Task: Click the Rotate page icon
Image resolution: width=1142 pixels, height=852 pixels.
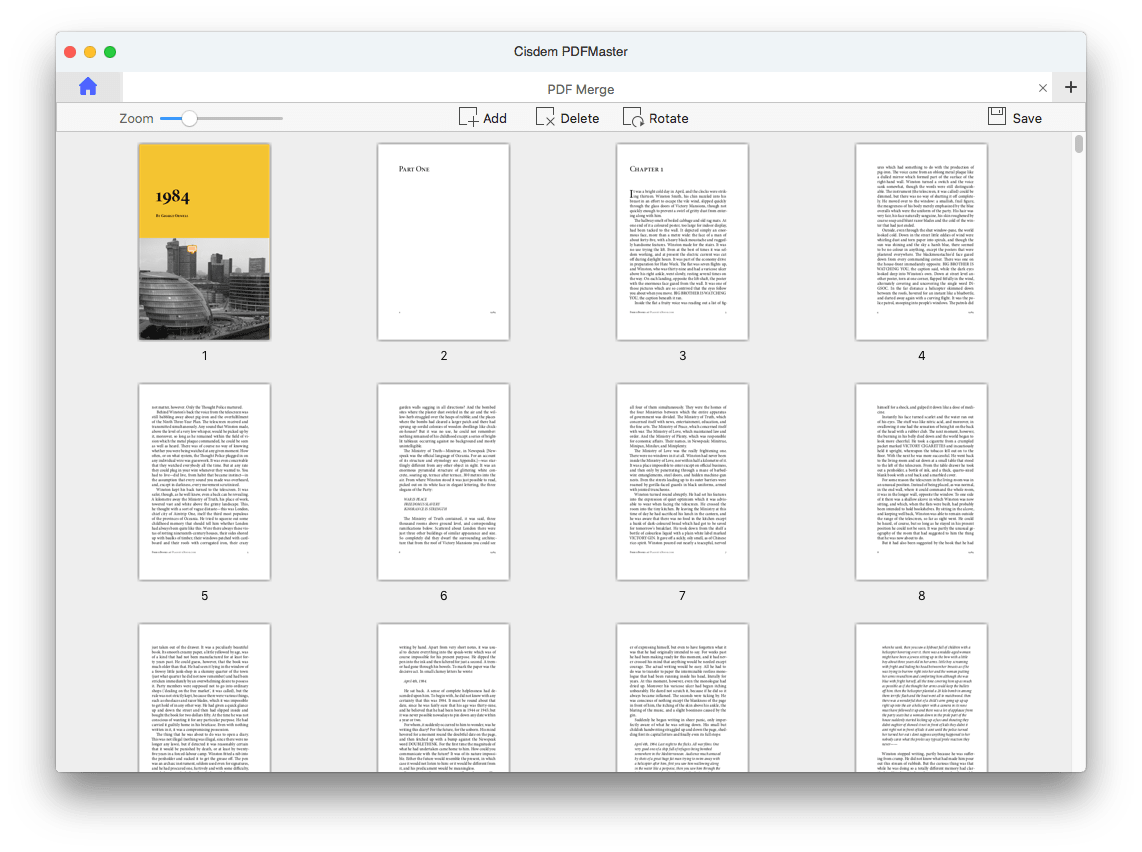Action: point(633,118)
